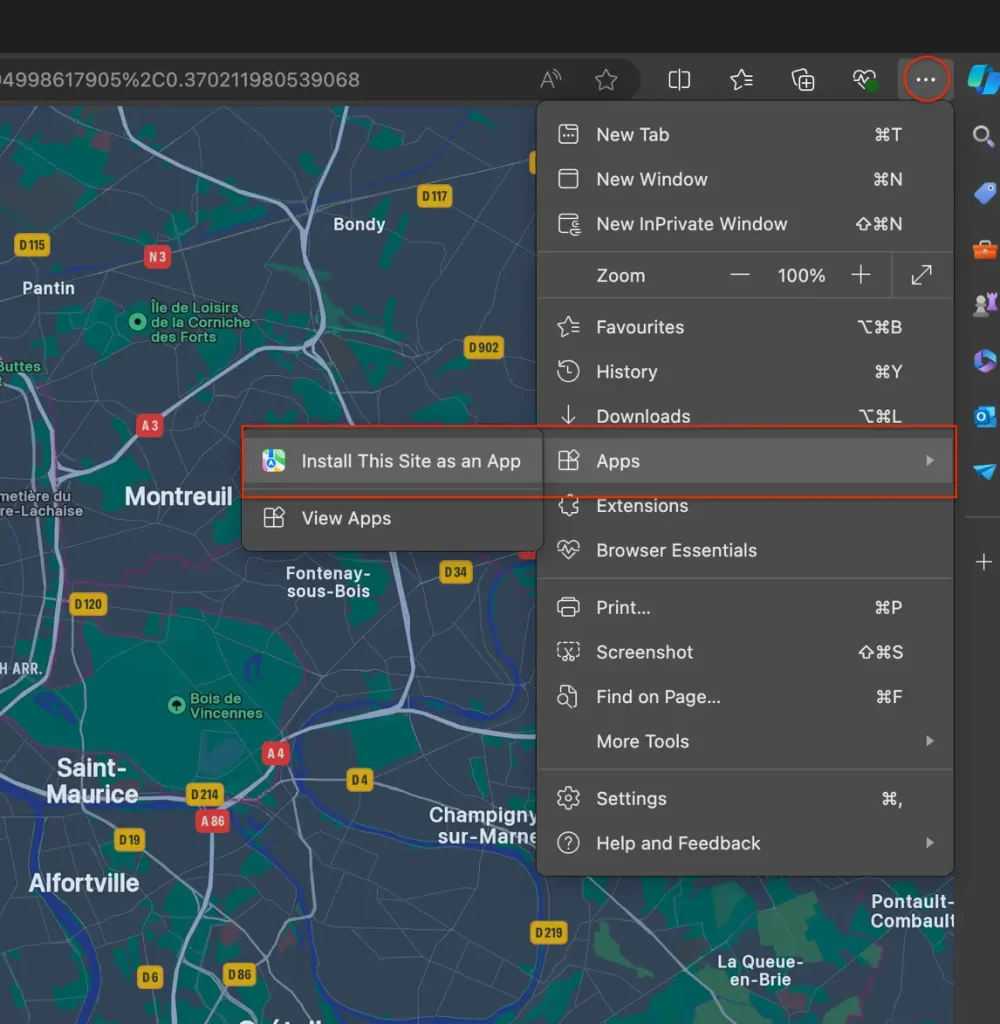Open the Shopping sidebar icon
The image size is (1000, 1024).
[984, 193]
